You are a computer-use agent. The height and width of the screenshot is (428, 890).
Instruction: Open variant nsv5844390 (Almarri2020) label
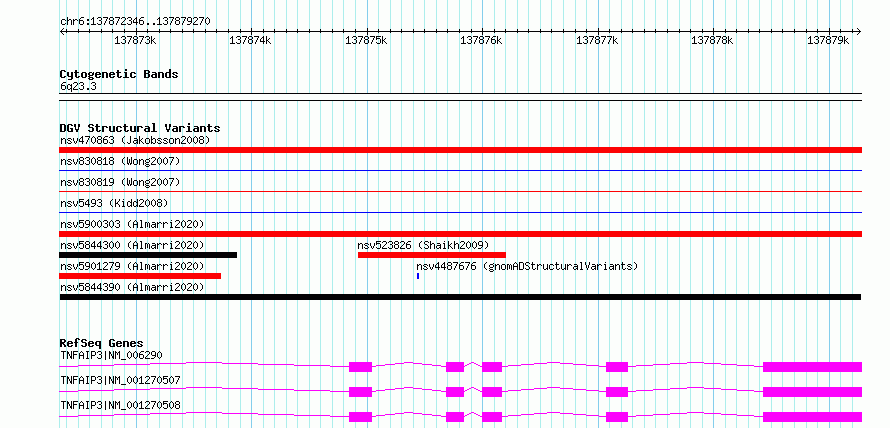(132, 287)
